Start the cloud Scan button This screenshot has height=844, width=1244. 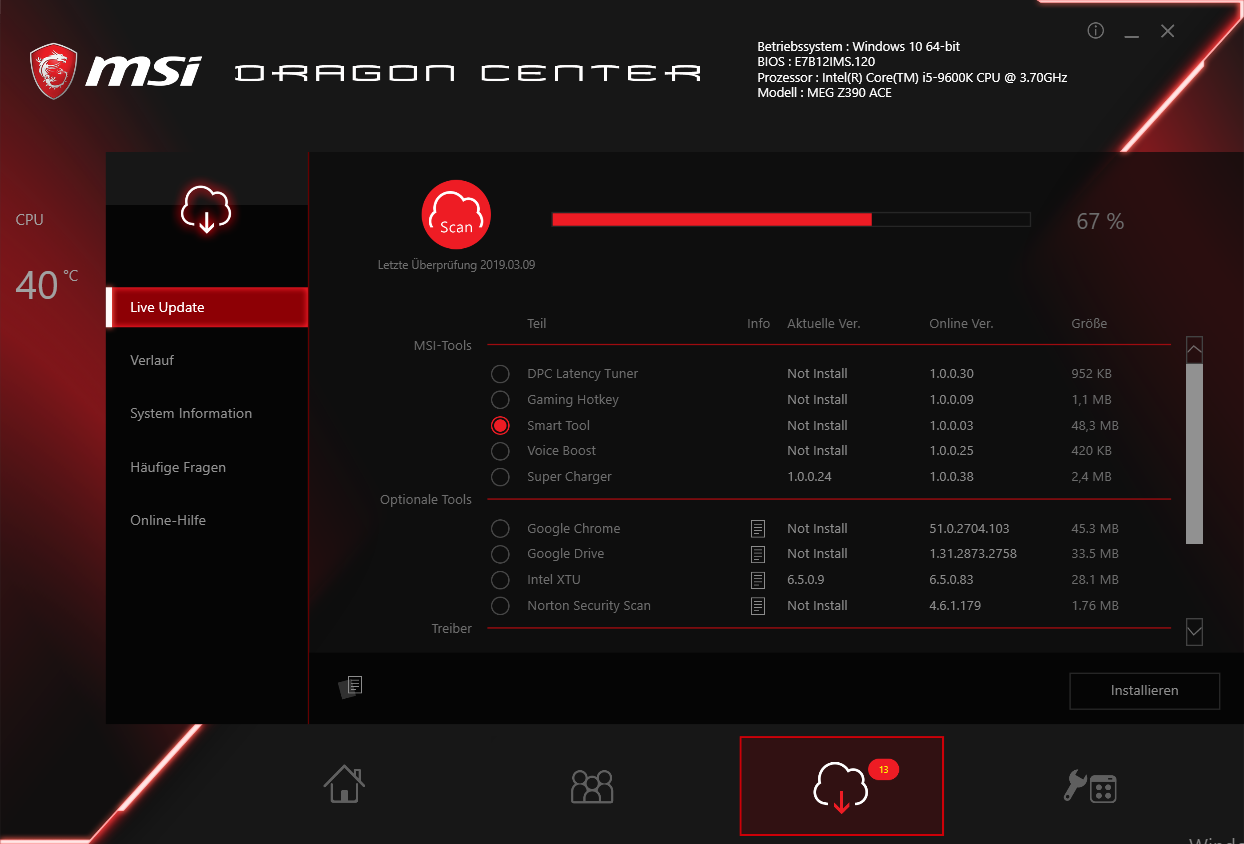click(x=456, y=214)
